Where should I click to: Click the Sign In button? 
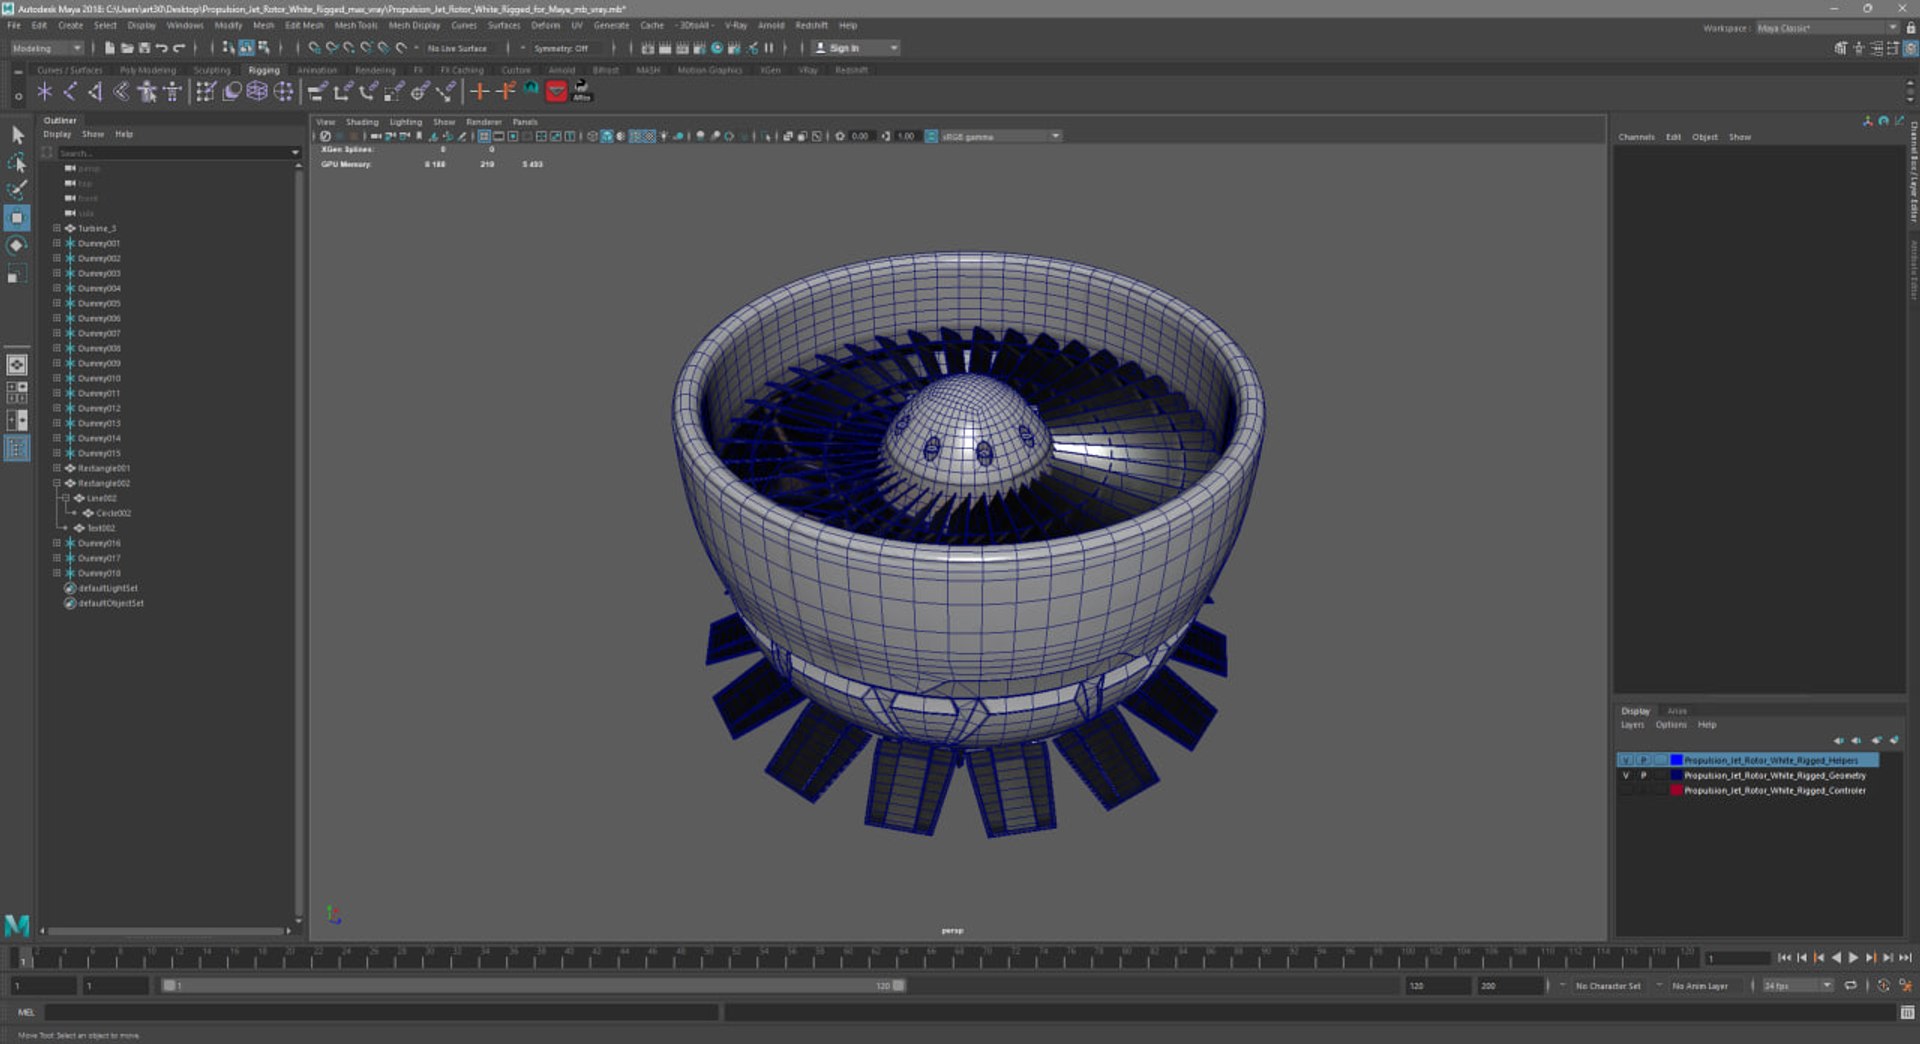[855, 48]
